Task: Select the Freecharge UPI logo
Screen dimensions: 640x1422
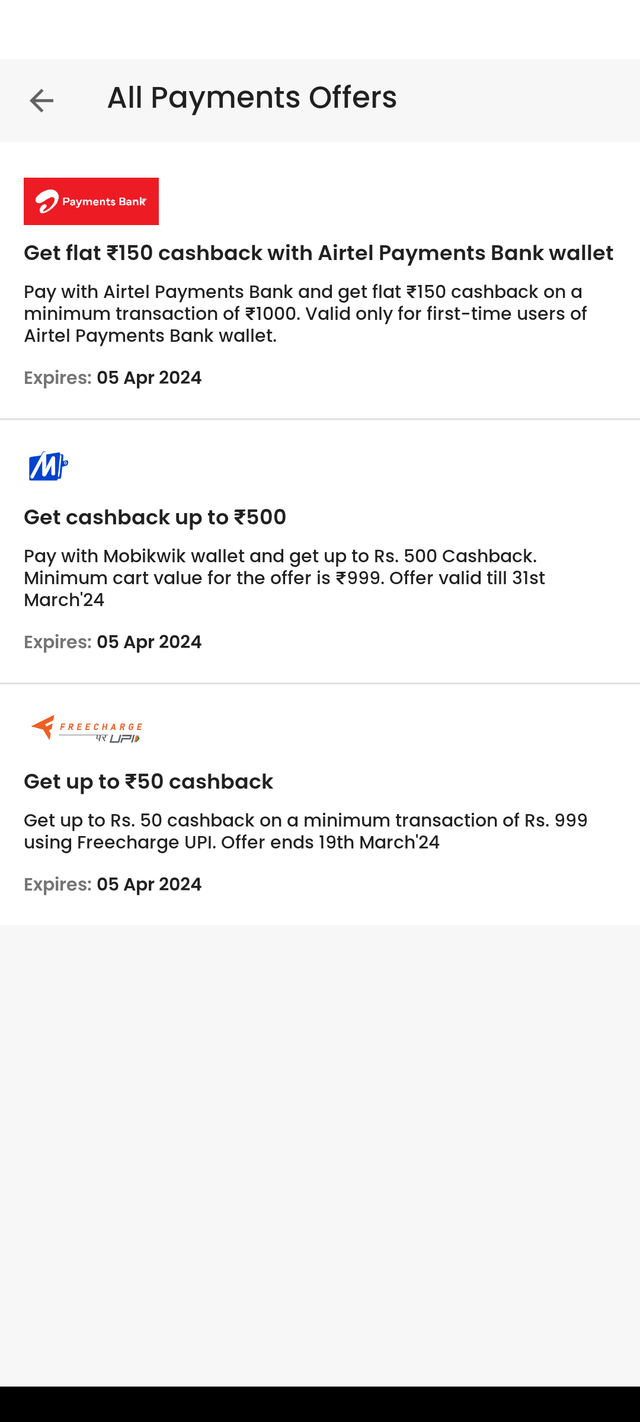Action: [x=87, y=729]
